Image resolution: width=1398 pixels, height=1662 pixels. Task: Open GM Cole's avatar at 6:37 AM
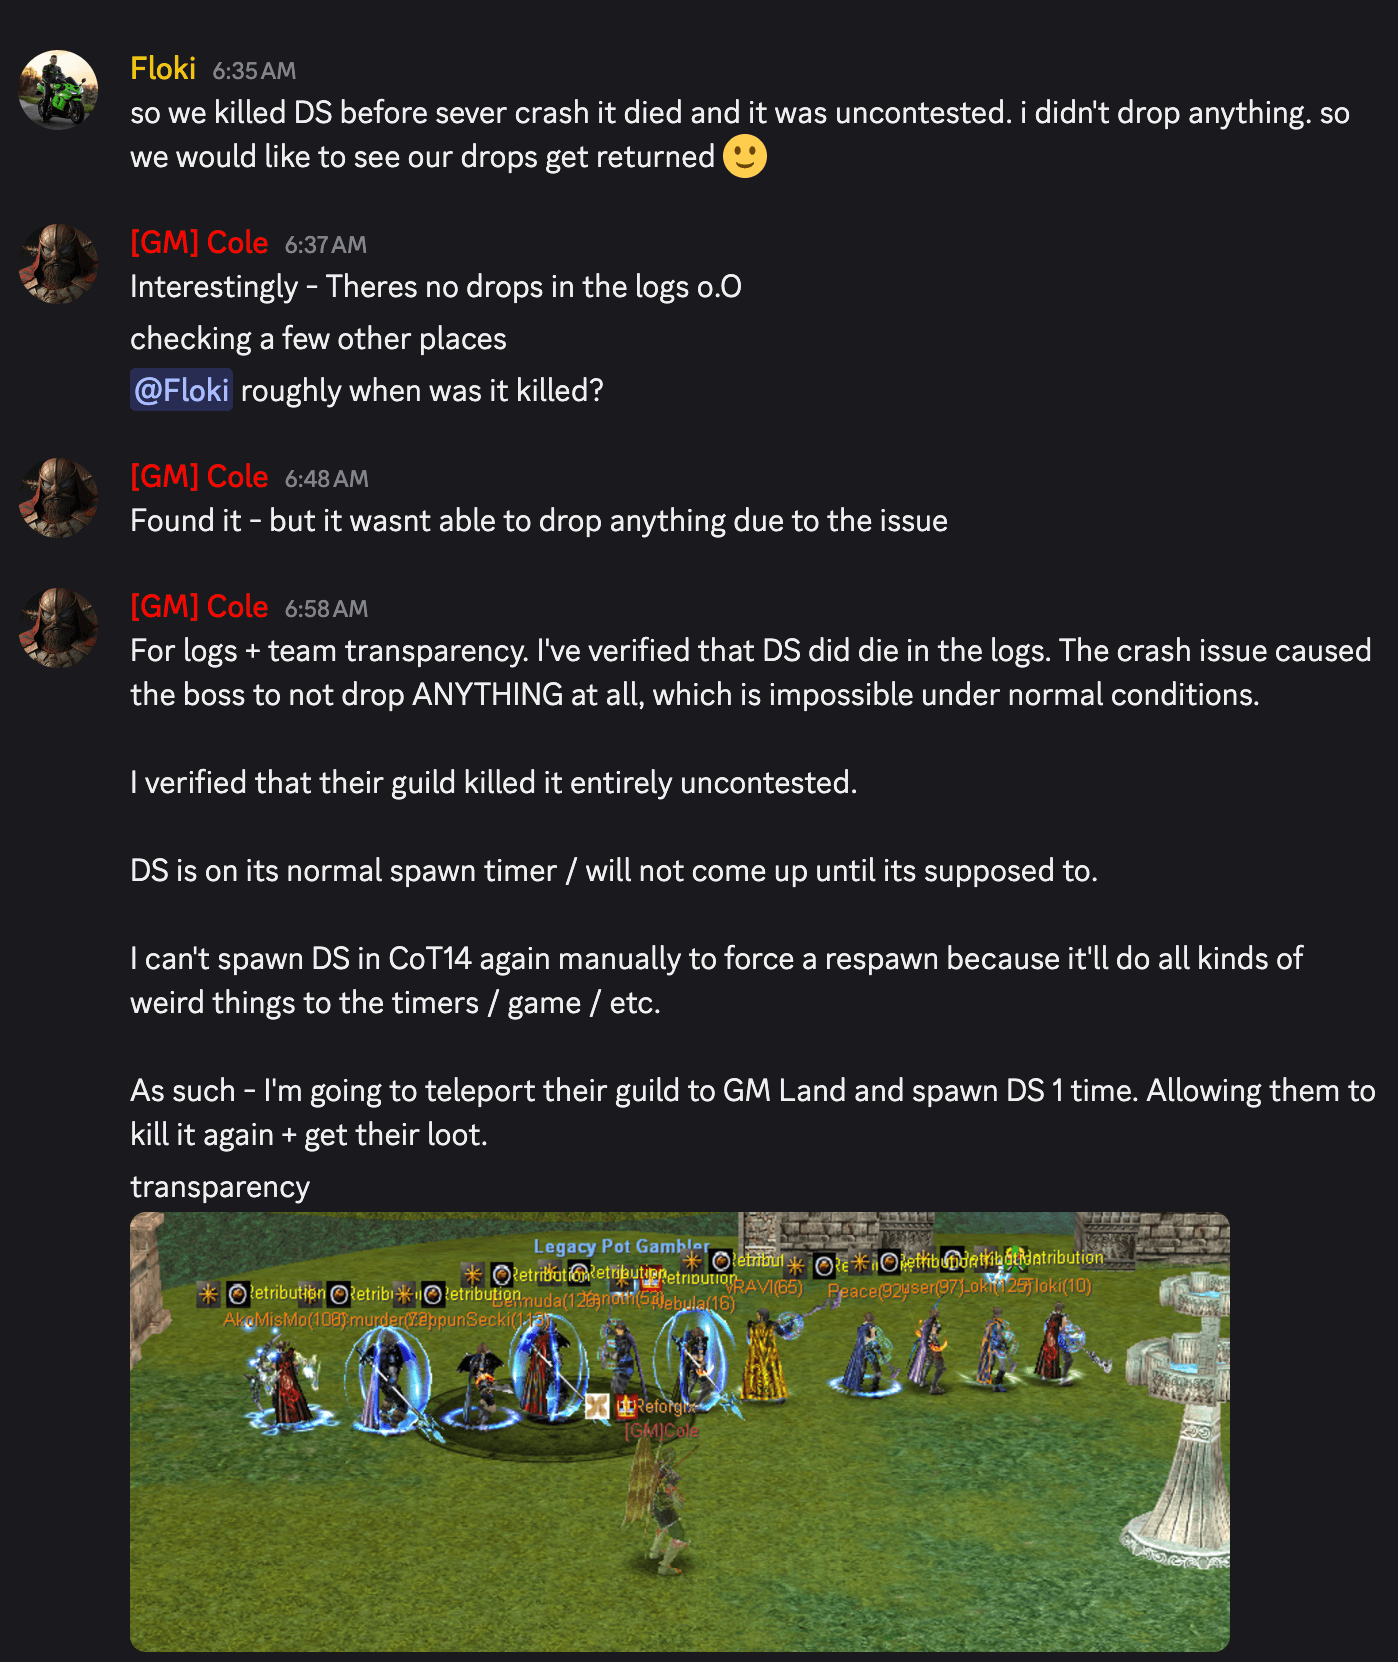pos(58,264)
